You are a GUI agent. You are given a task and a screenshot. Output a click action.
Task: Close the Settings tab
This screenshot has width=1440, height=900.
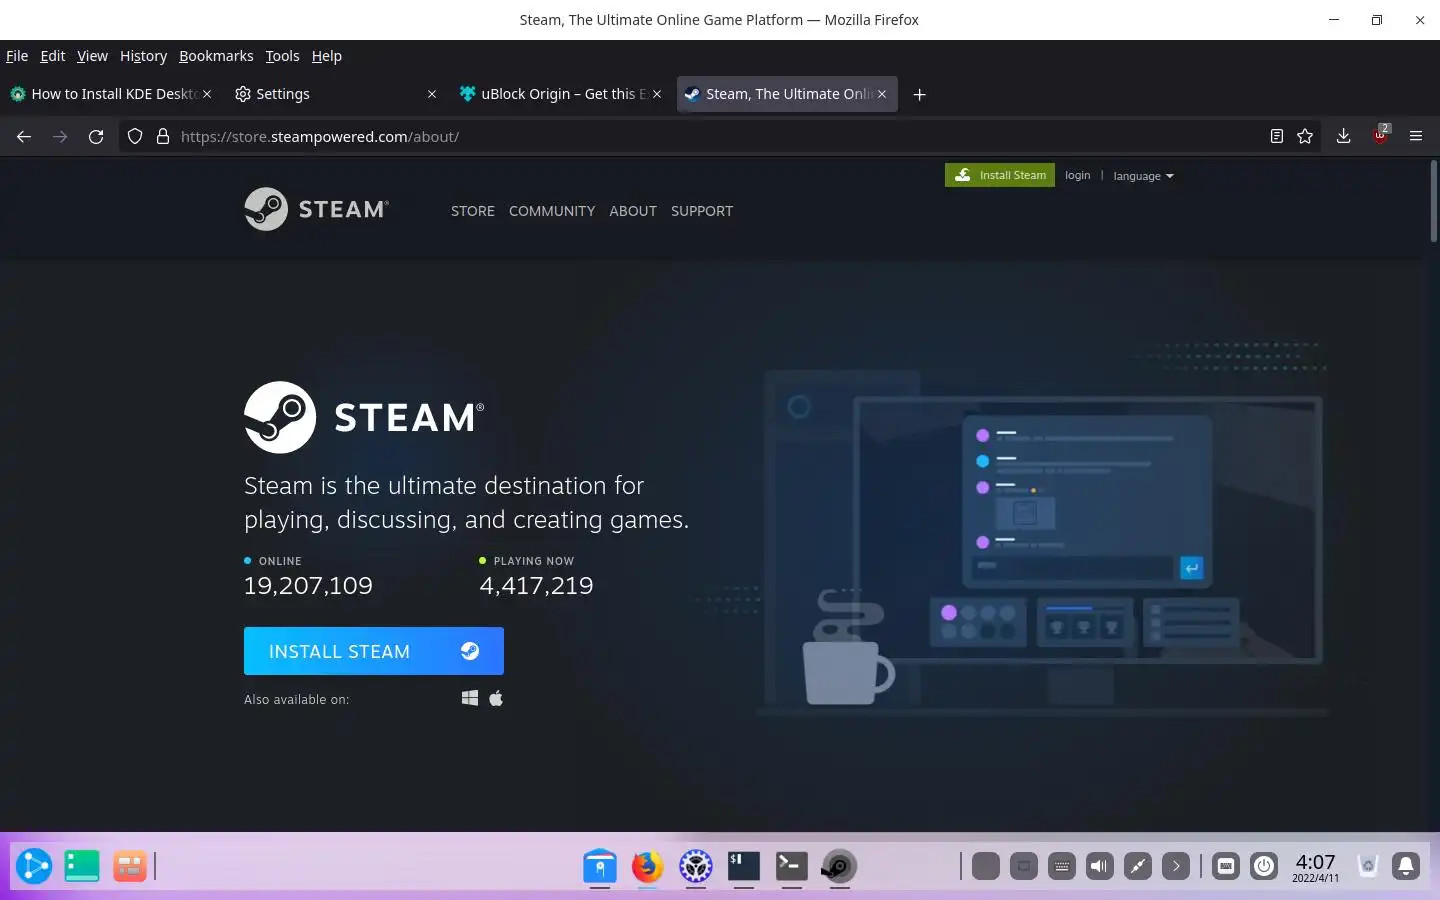pos(432,94)
